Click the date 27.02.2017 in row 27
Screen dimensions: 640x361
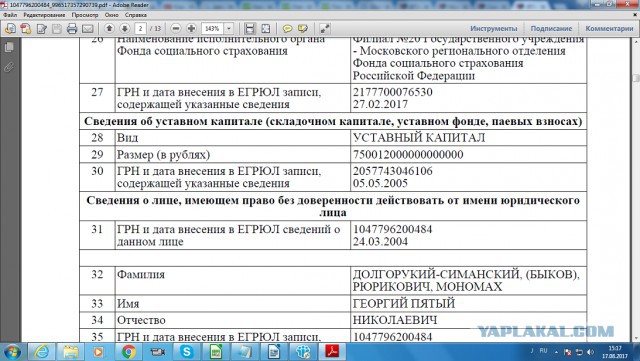[380, 104]
